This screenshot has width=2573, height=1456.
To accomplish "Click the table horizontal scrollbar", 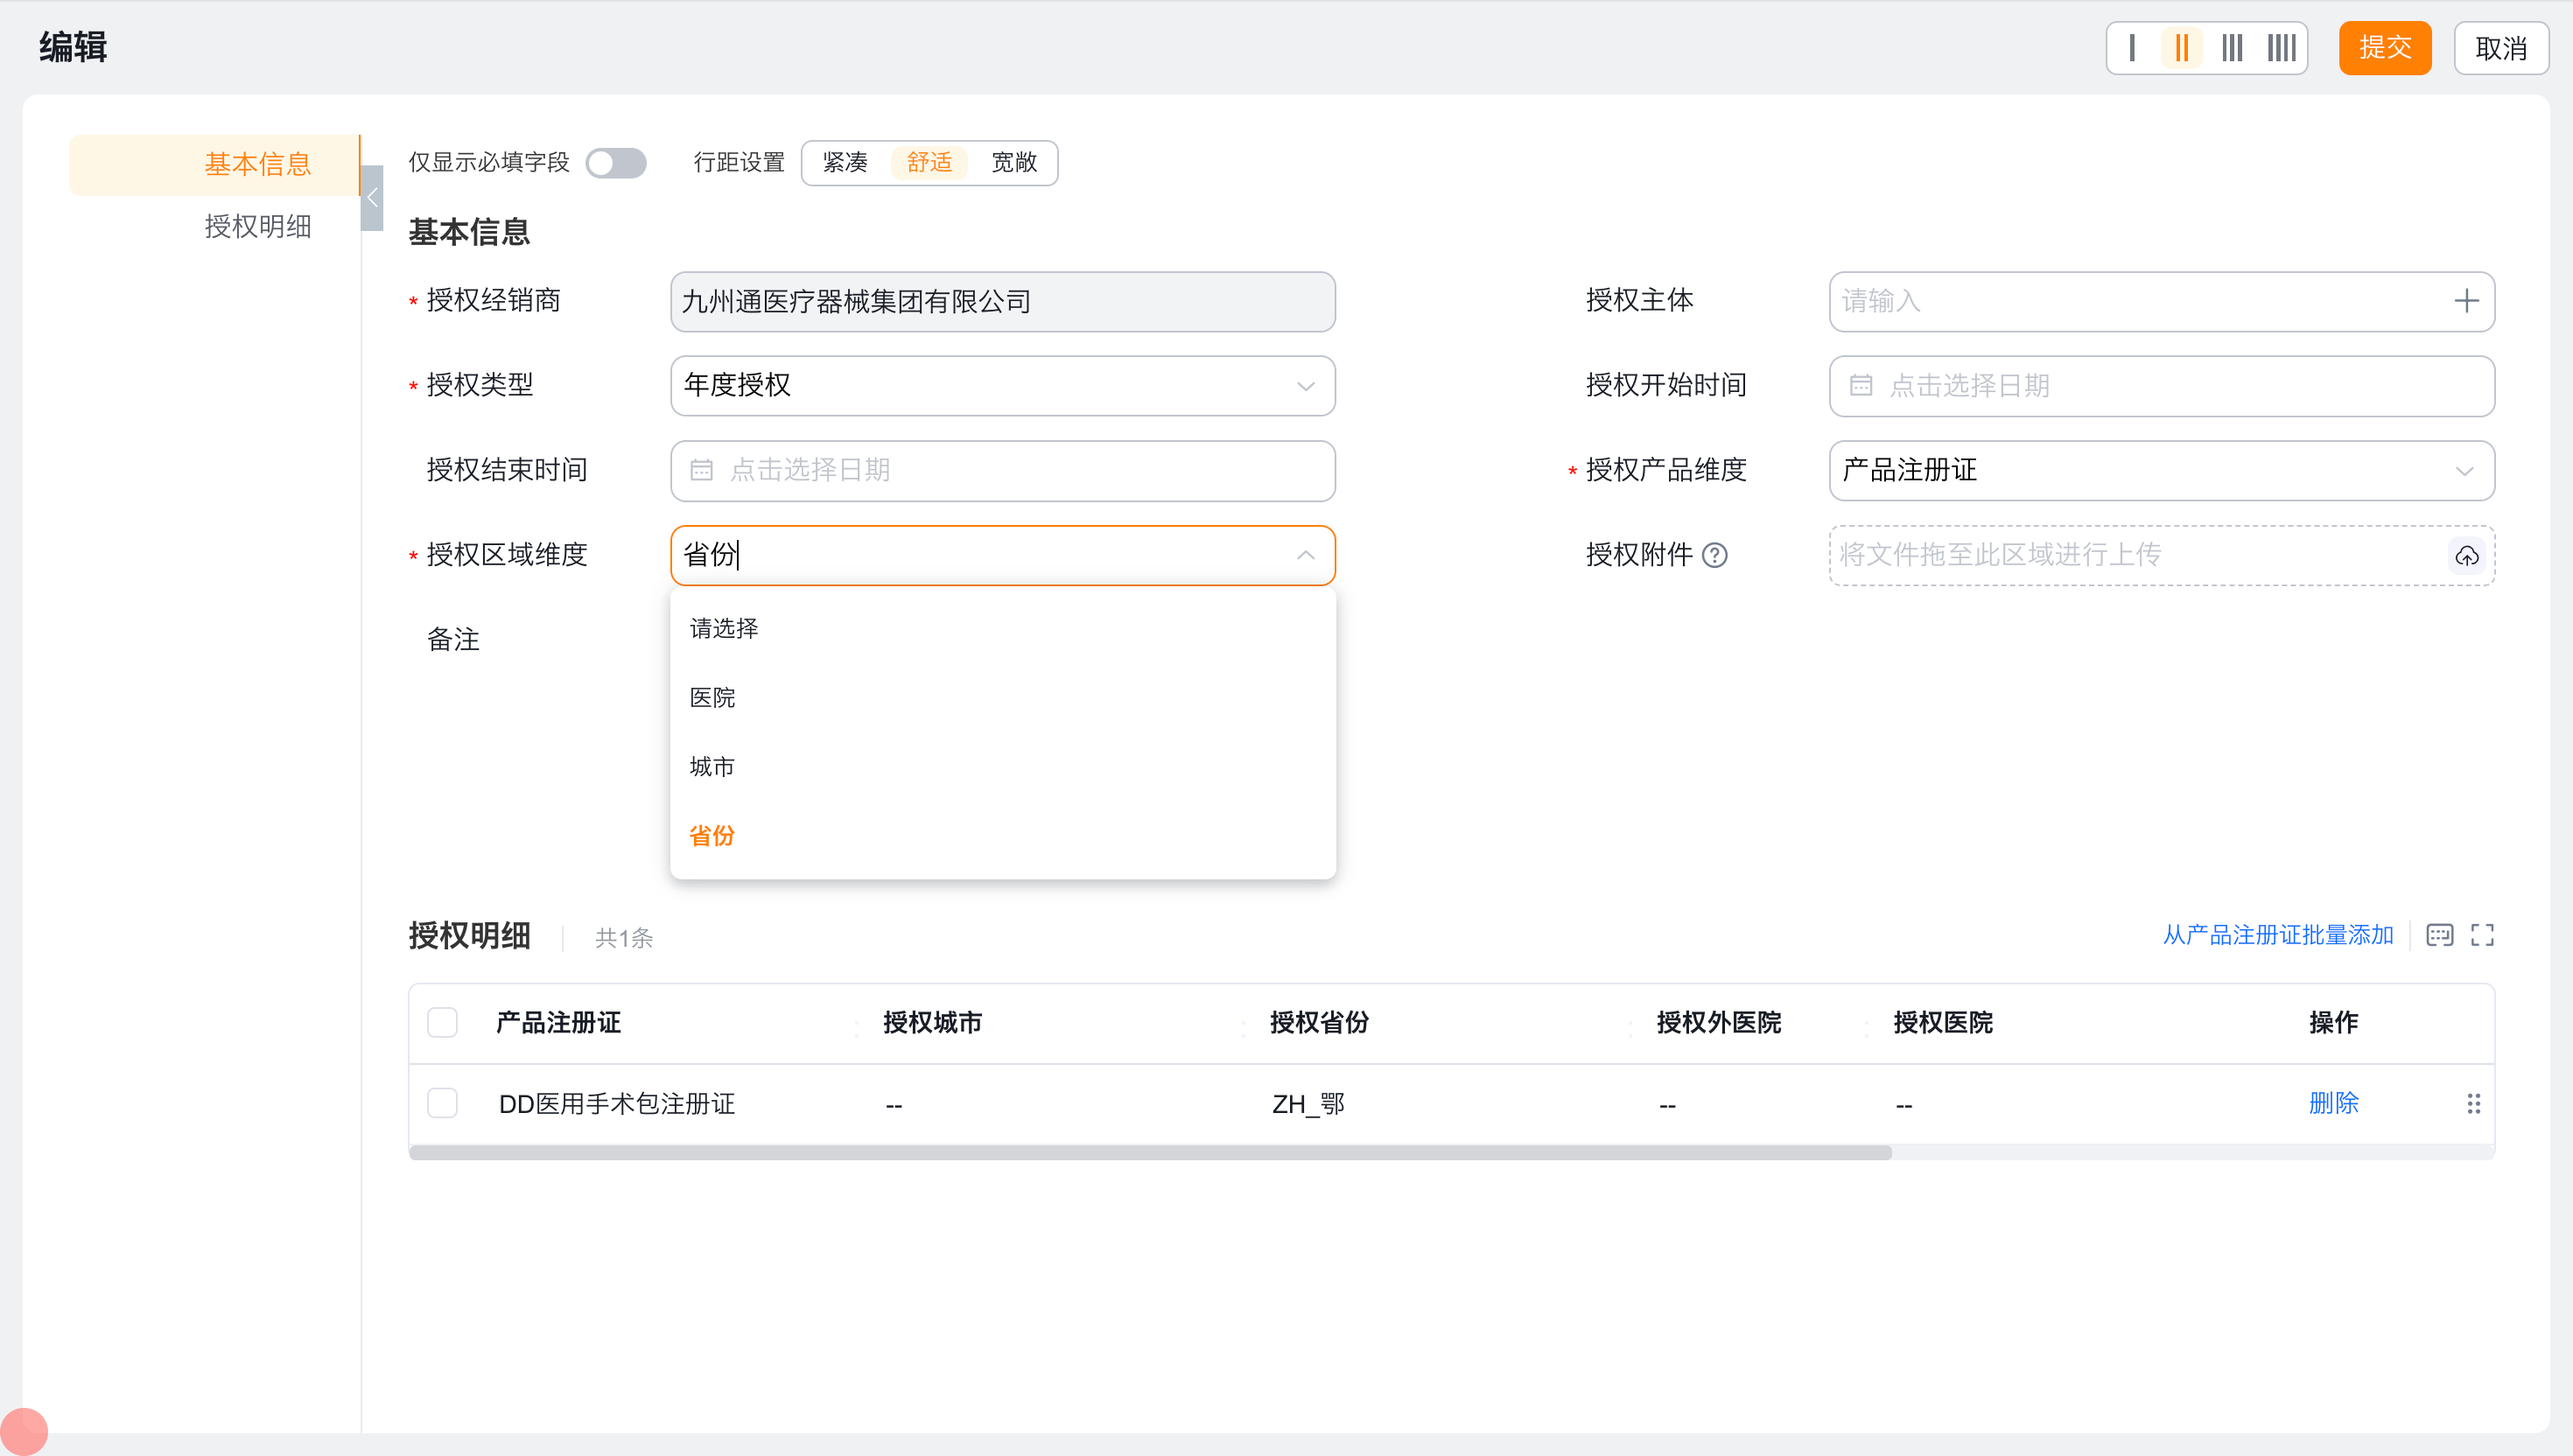I will click(1150, 1153).
